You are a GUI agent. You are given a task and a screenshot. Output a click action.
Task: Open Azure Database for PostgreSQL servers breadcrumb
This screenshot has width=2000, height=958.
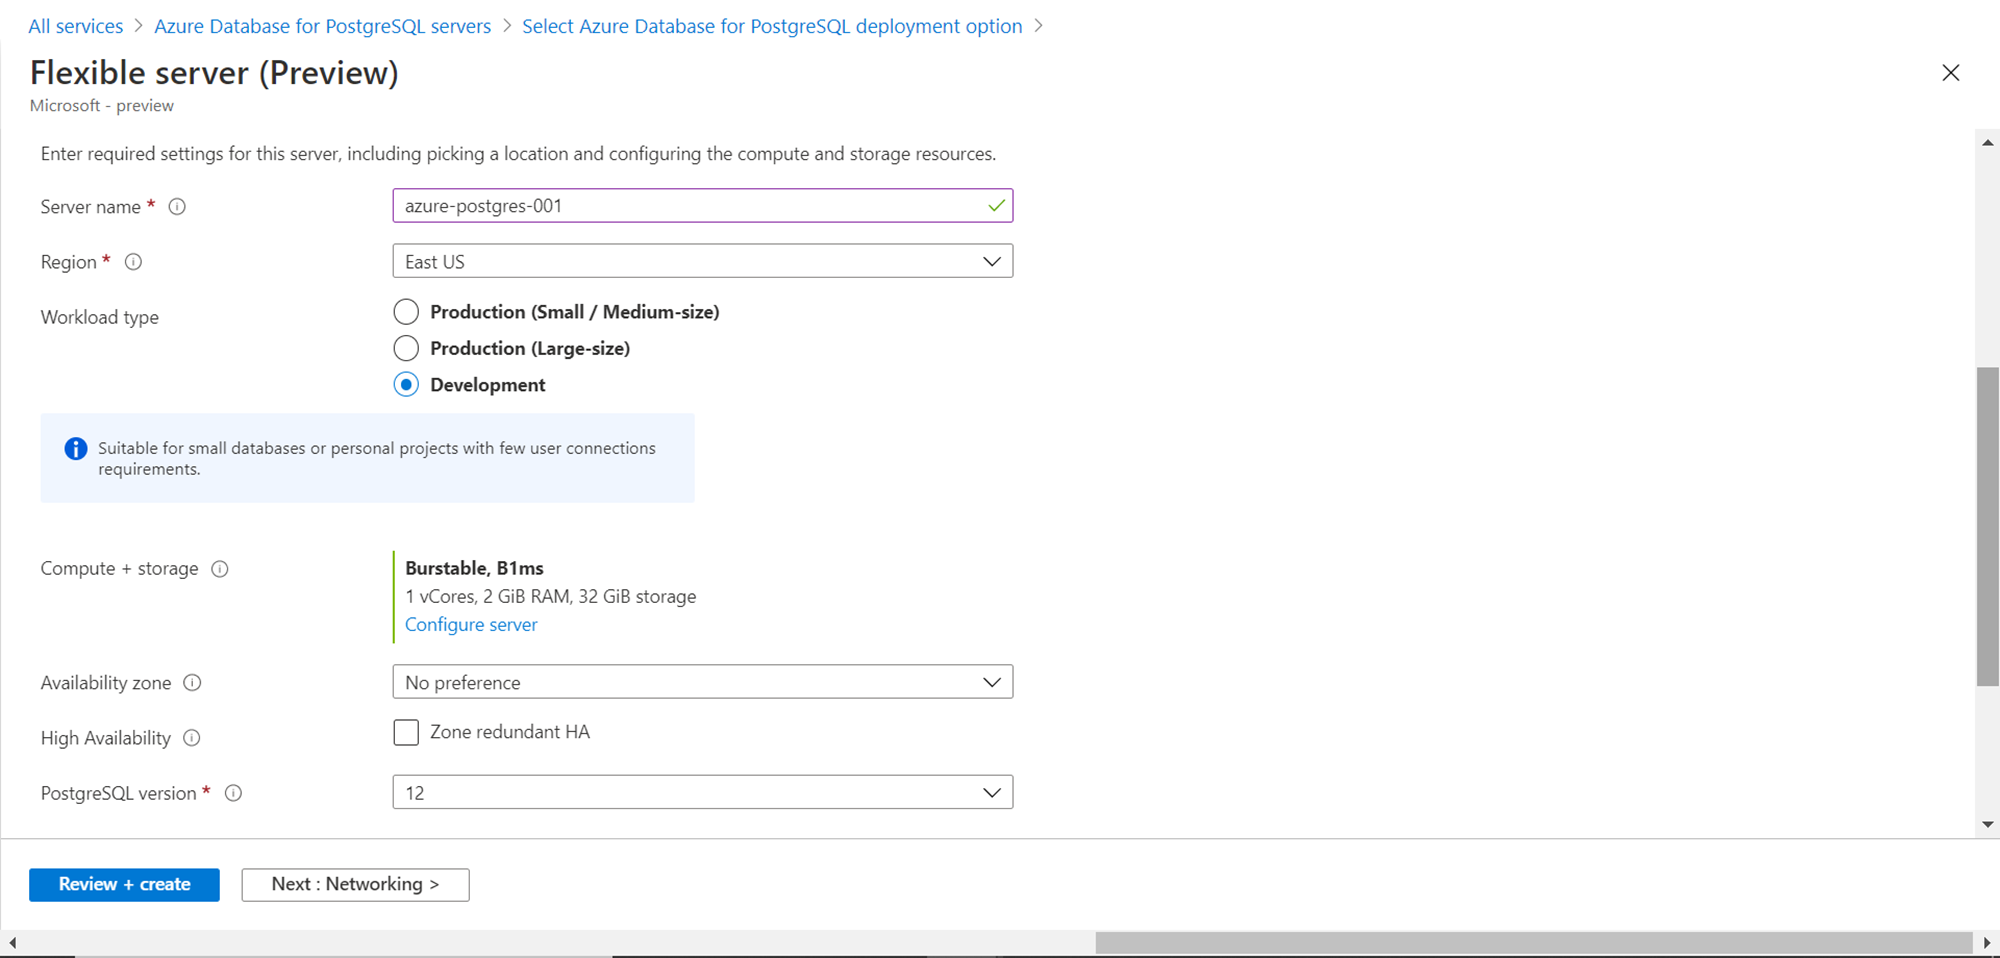(322, 26)
